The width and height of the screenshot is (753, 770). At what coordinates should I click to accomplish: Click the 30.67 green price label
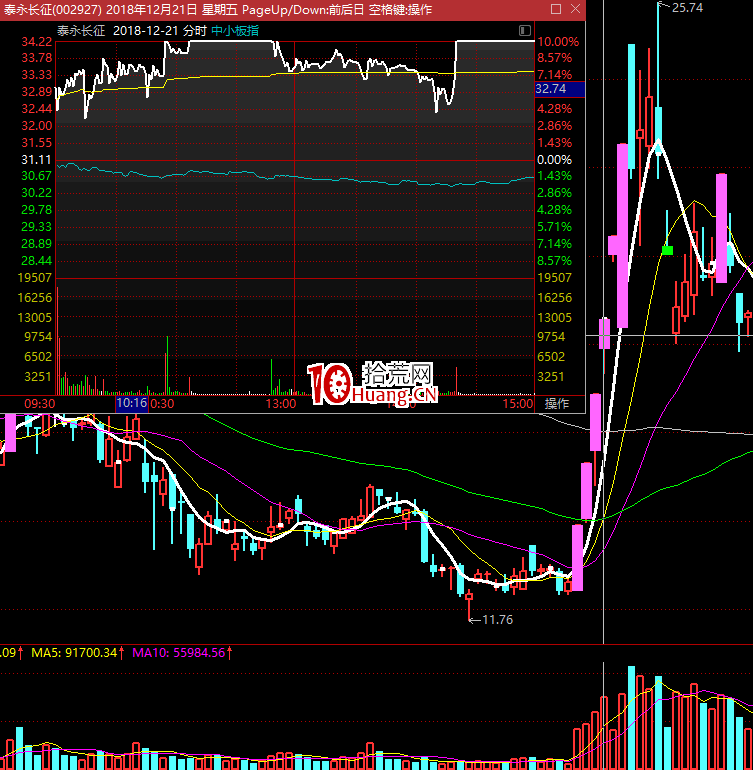[x=37, y=176]
